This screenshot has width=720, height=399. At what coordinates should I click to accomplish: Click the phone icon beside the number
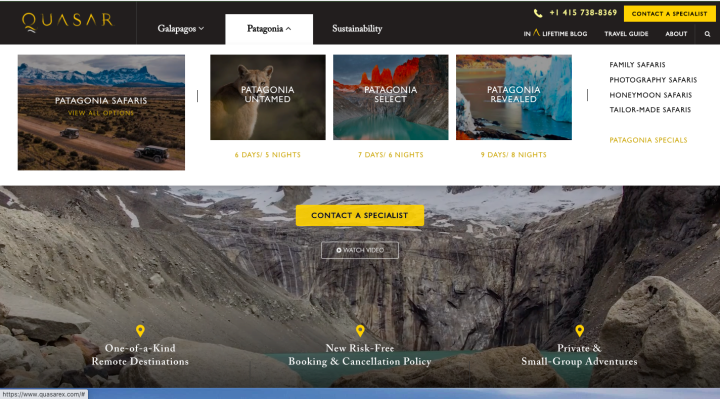tap(538, 13)
